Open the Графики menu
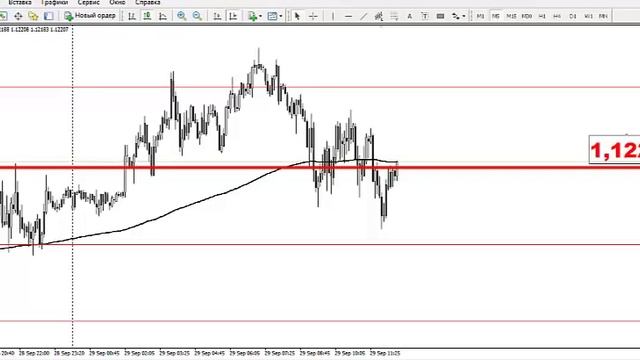Image resolution: width=640 pixels, height=360 pixels. pos(55,2)
